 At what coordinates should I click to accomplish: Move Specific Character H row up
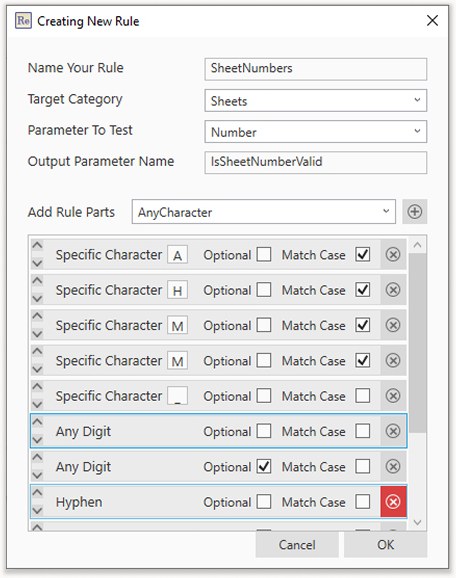click(x=37, y=281)
